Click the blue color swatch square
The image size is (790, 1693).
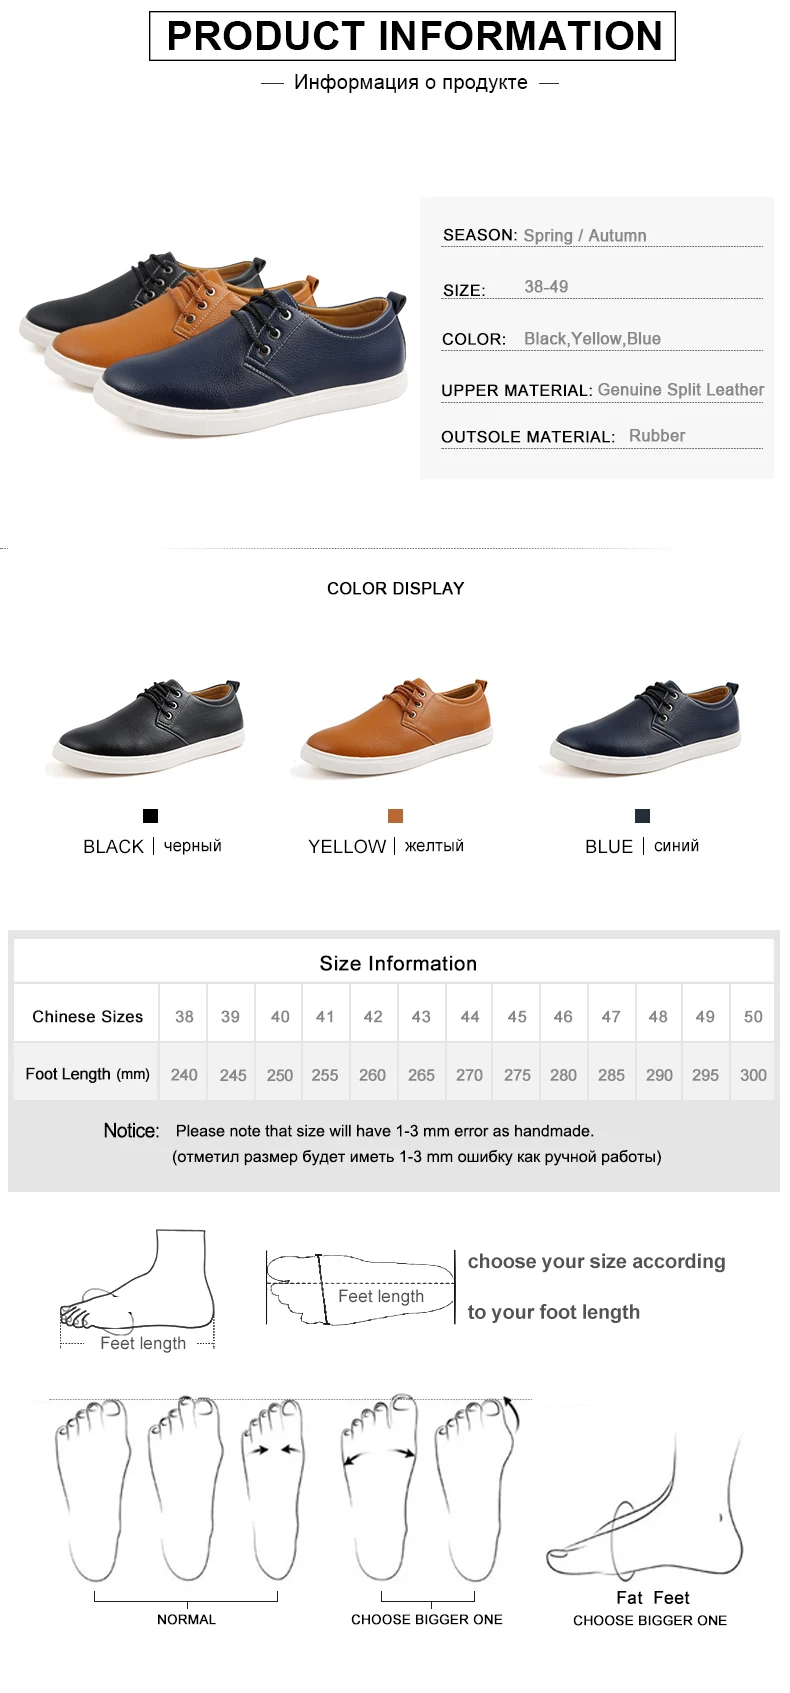coord(642,816)
